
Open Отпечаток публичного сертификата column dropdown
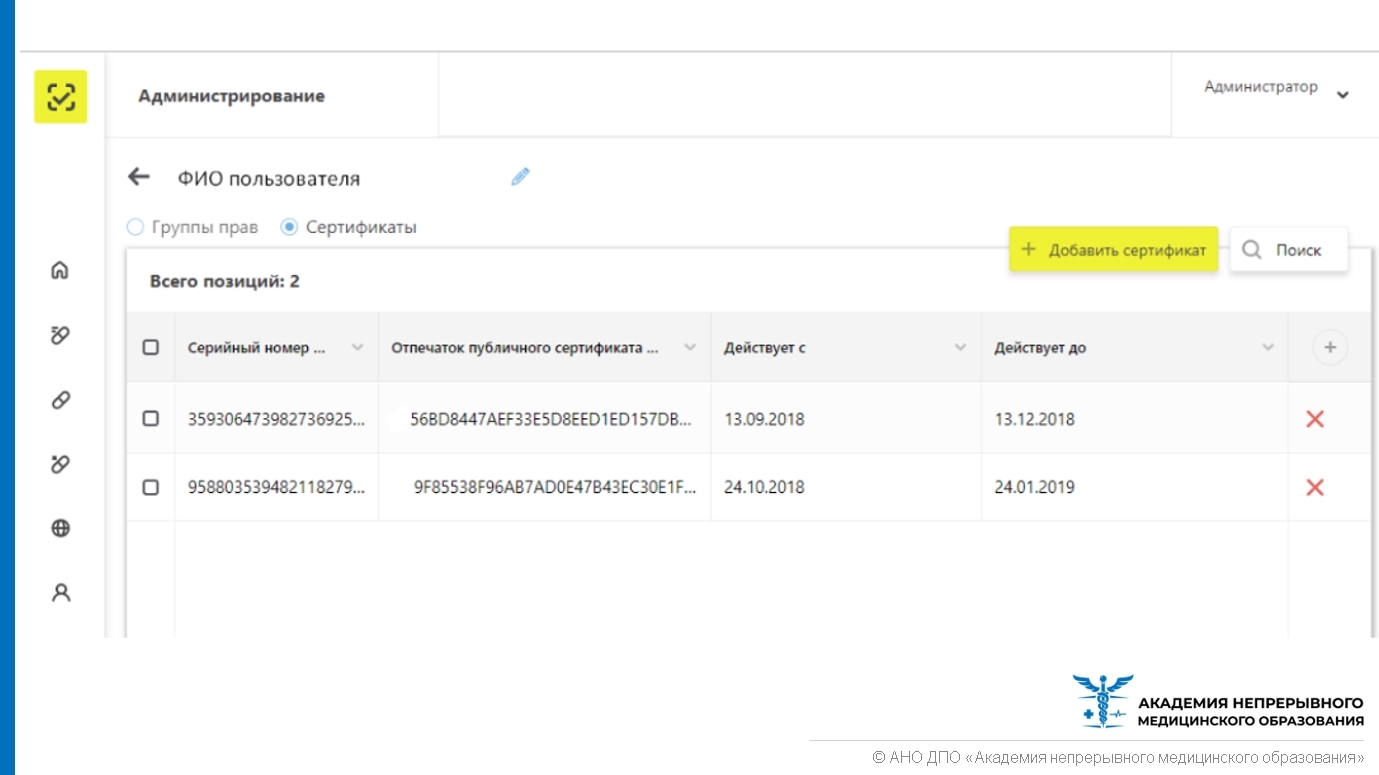coord(690,347)
